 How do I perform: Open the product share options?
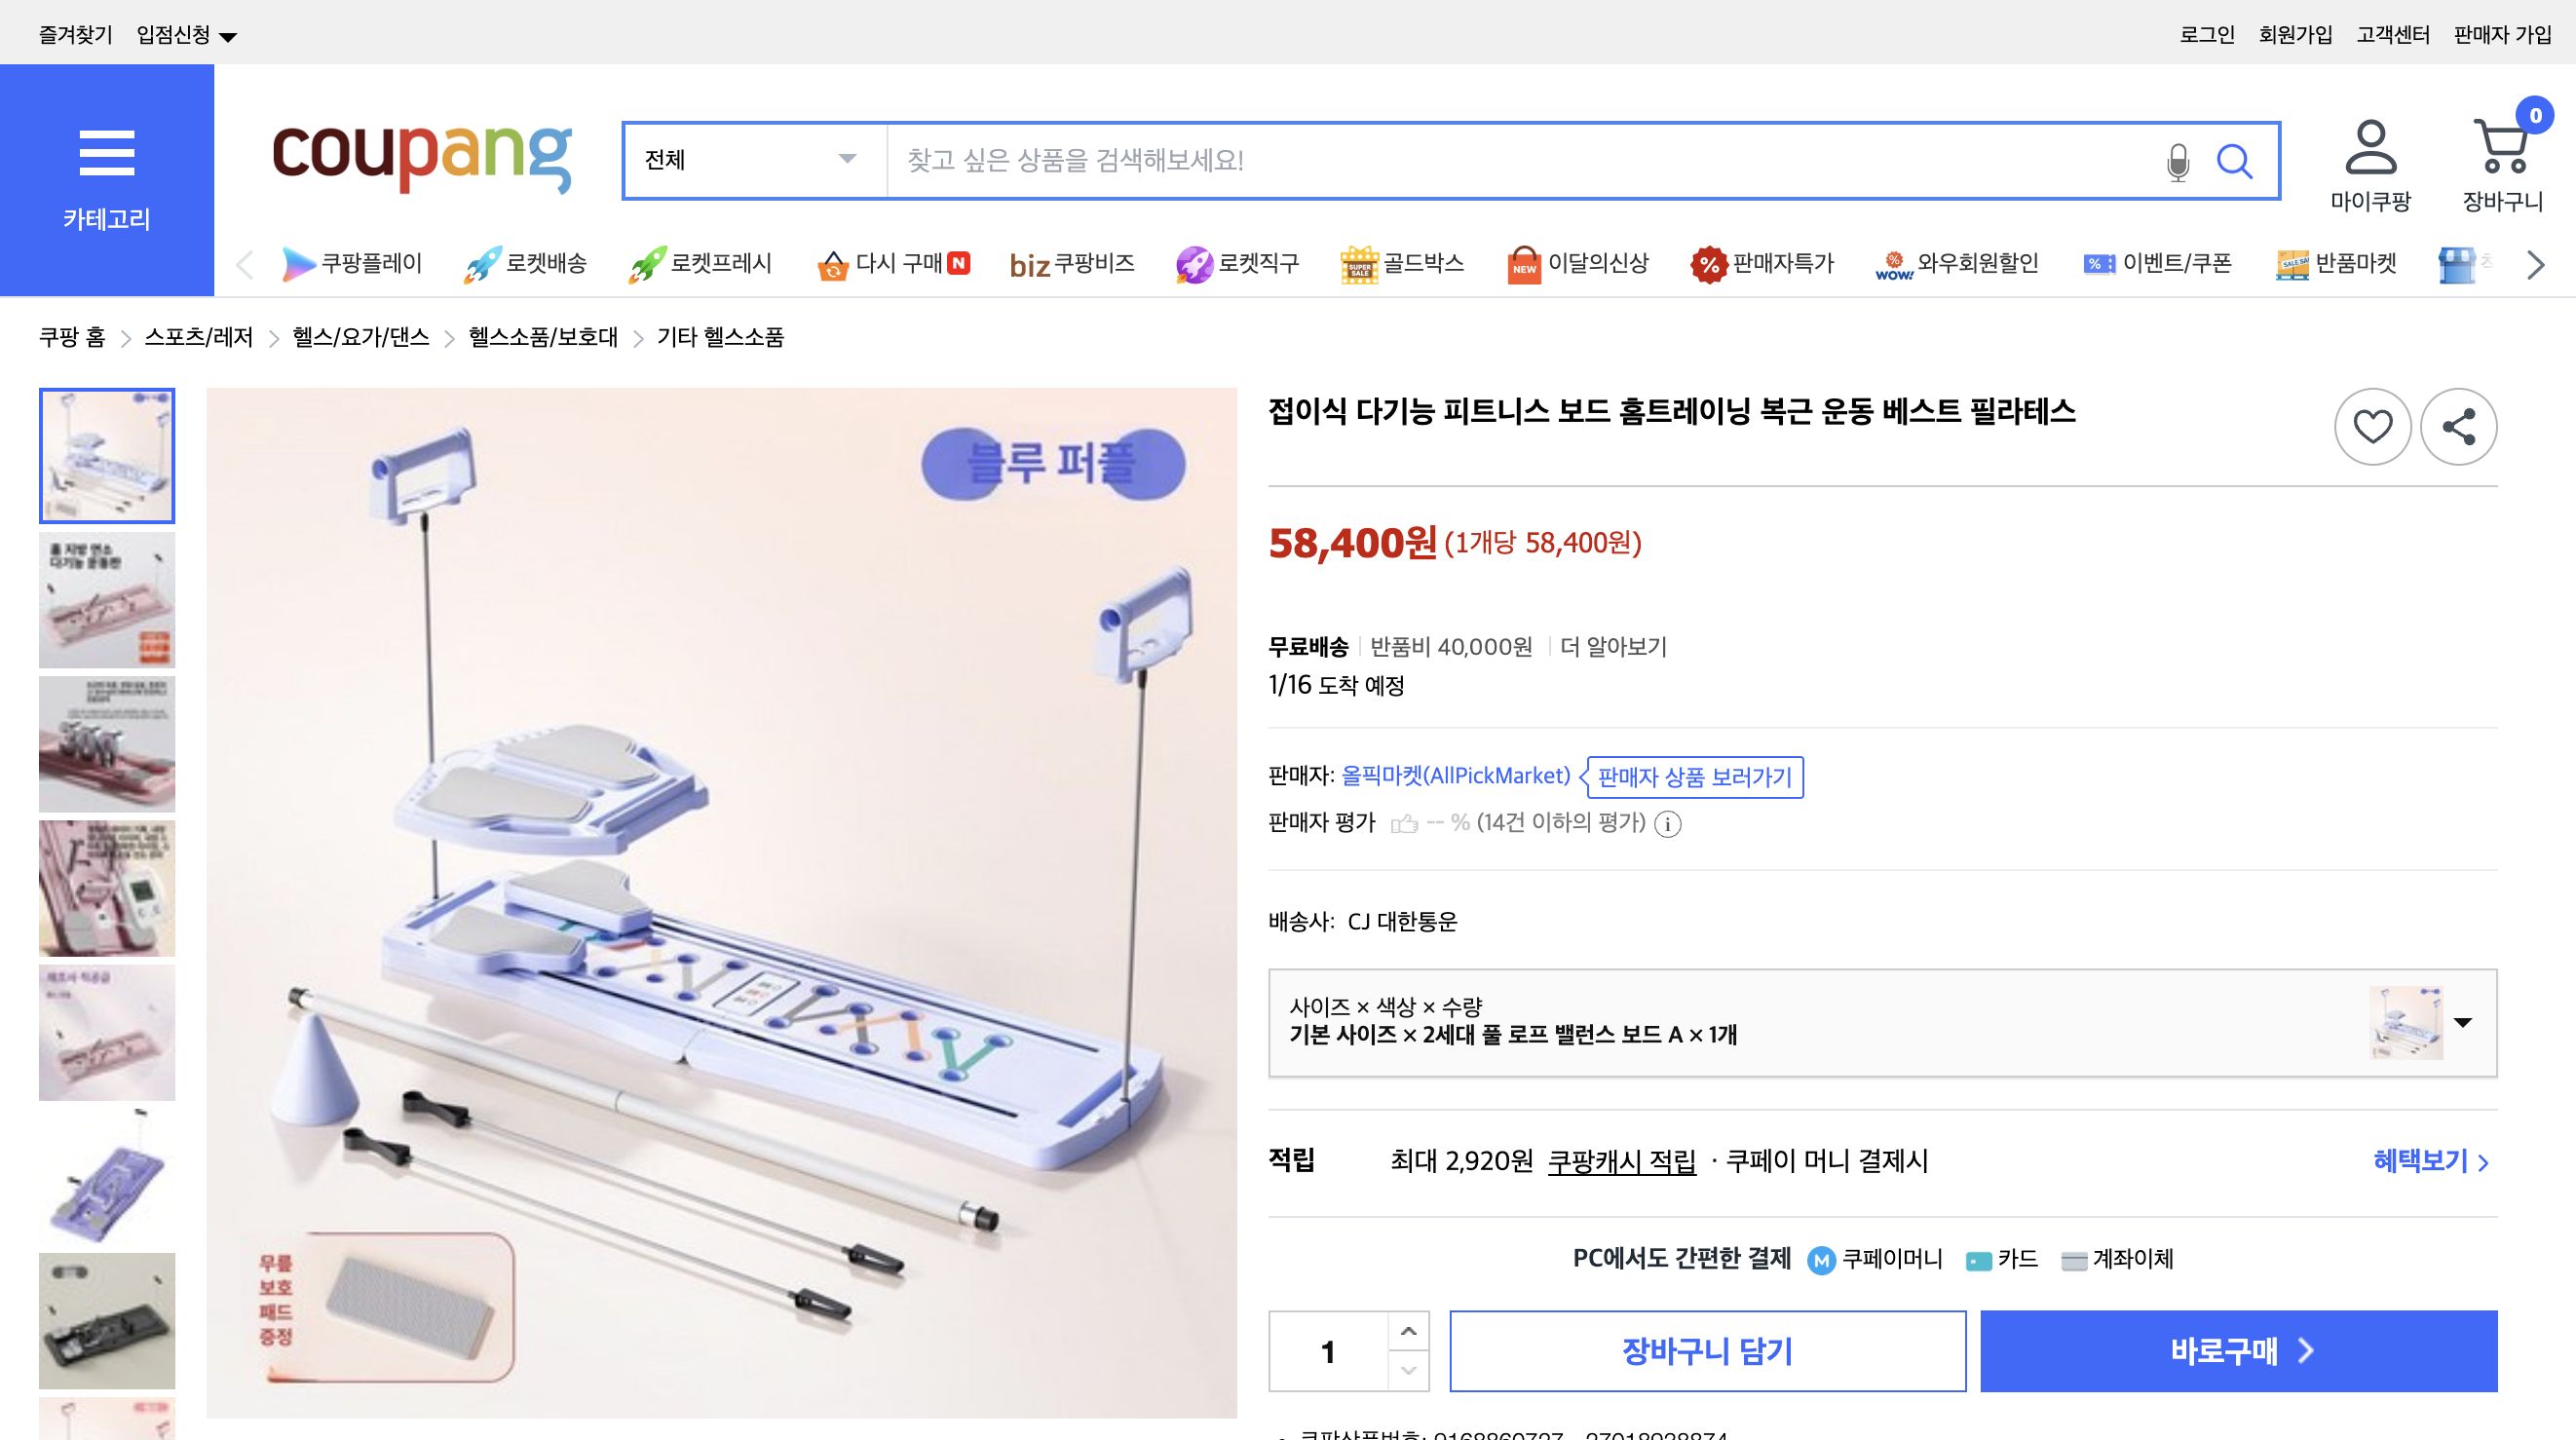(2460, 426)
